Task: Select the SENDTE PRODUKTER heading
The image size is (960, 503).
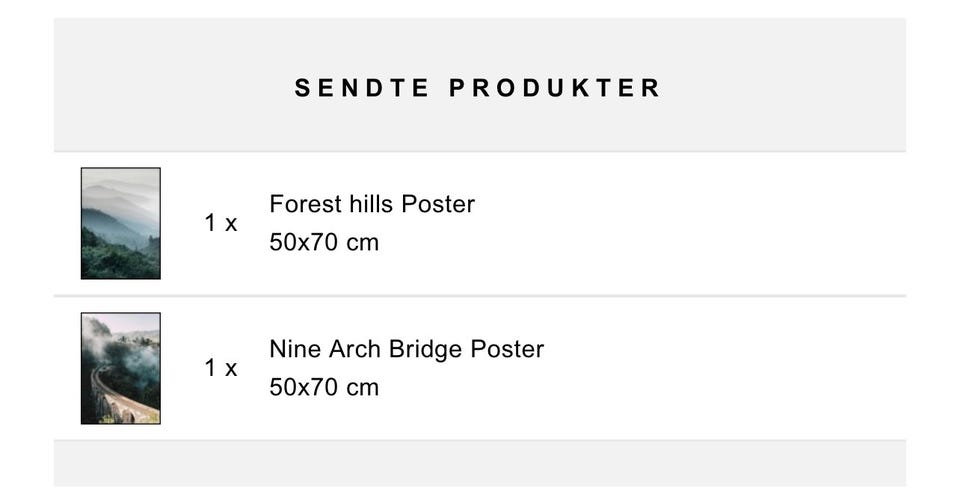Action: tap(478, 88)
